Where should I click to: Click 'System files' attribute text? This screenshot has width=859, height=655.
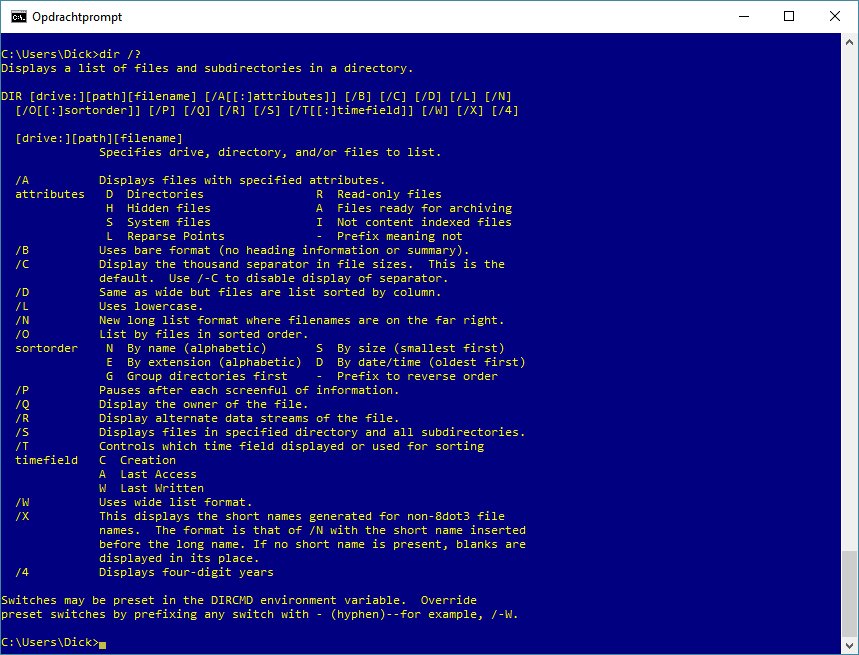169,222
